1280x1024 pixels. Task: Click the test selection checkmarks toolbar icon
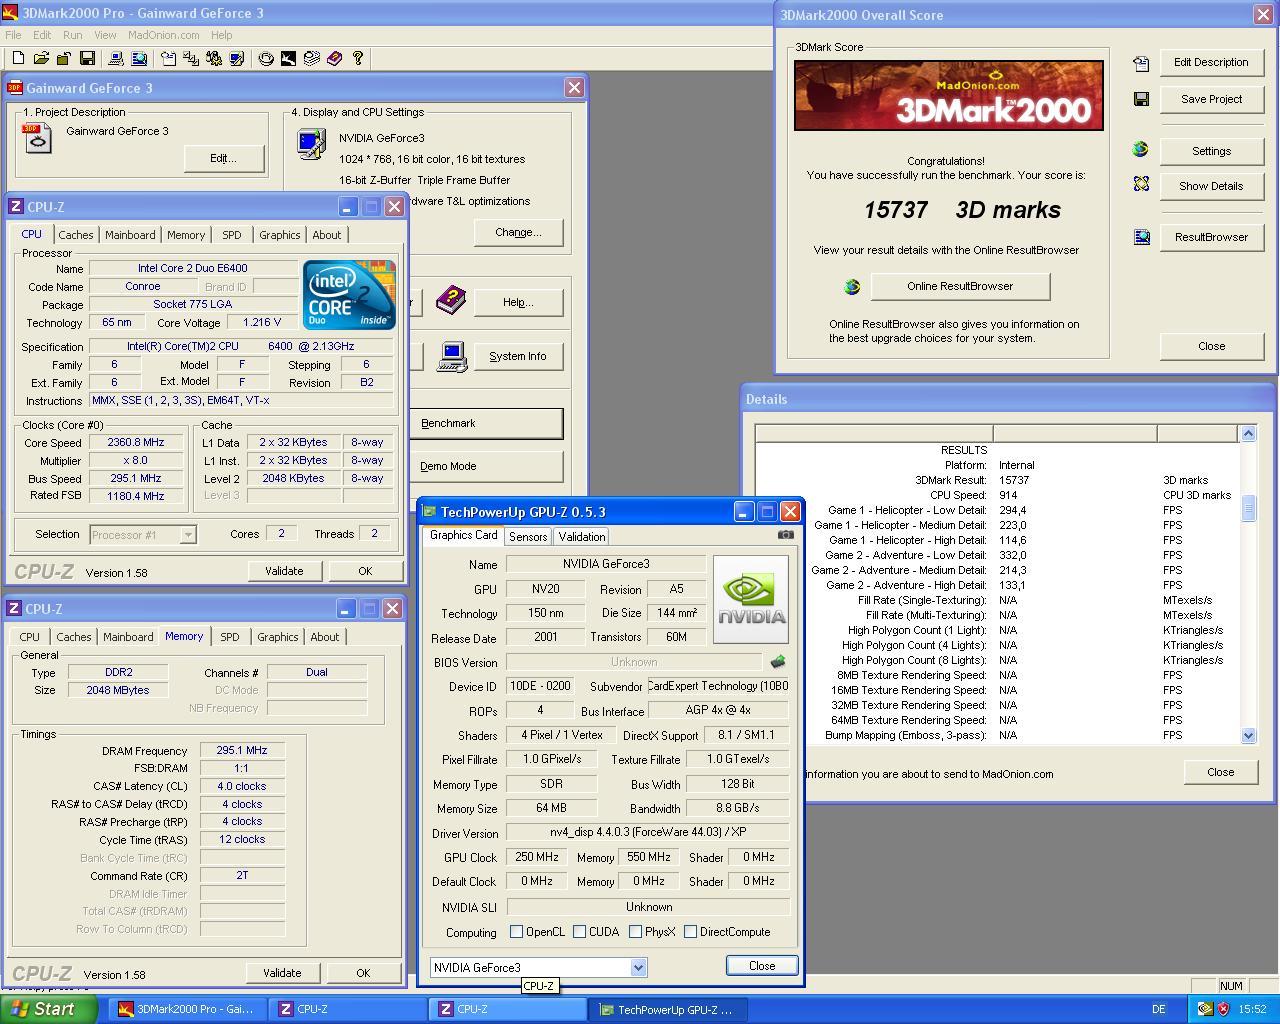[x=191, y=59]
